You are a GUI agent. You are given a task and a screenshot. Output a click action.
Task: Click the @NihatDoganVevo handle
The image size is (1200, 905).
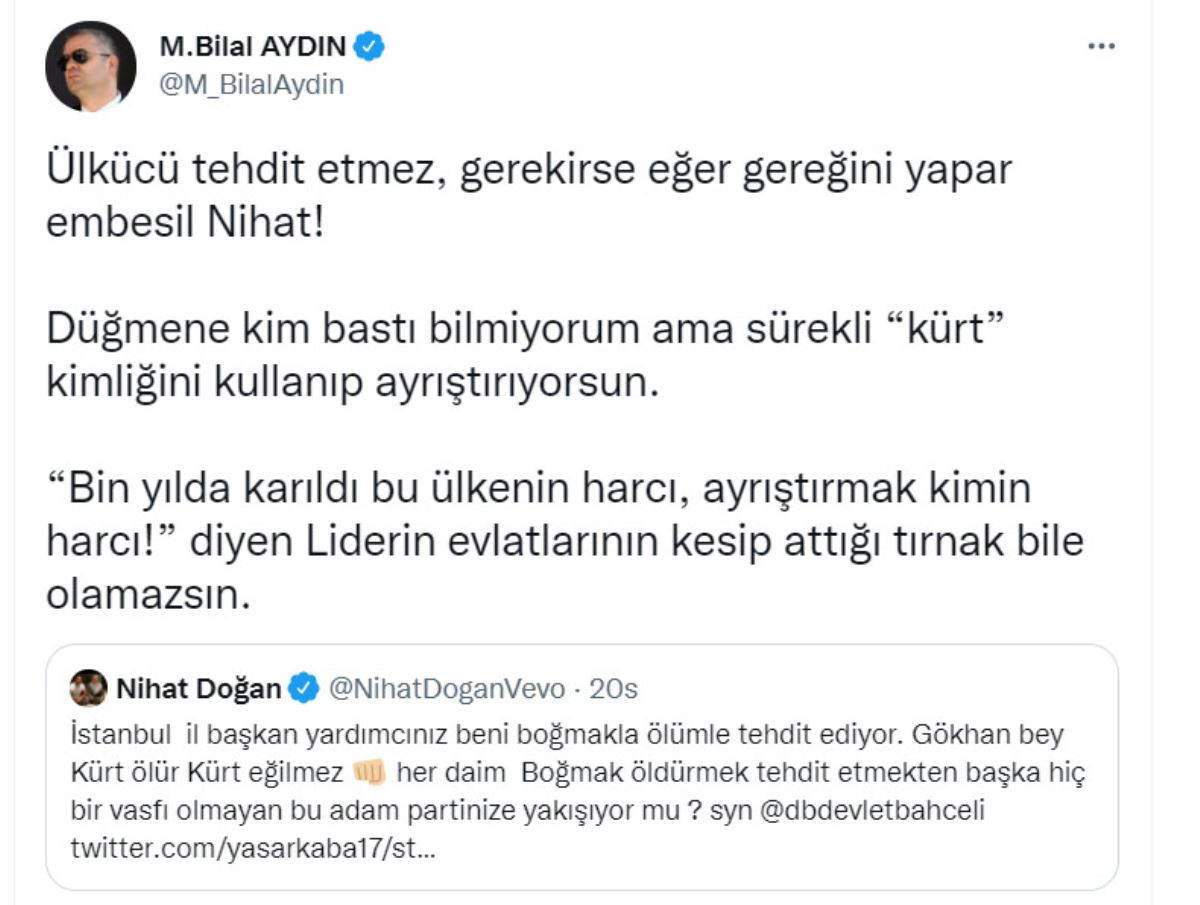(x=447, y=688)
